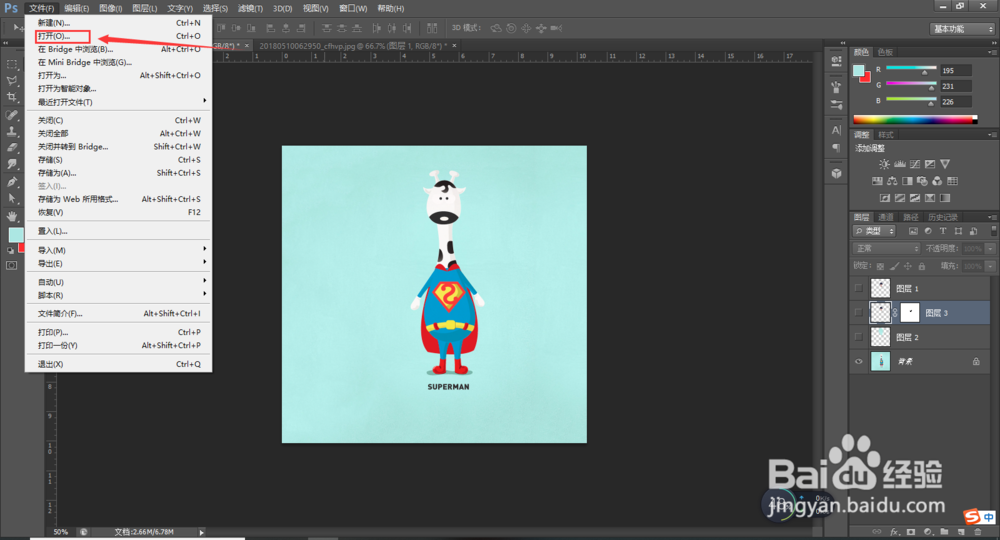
Task: Select the Clone Stamp tool
Action: click(11, 131)
